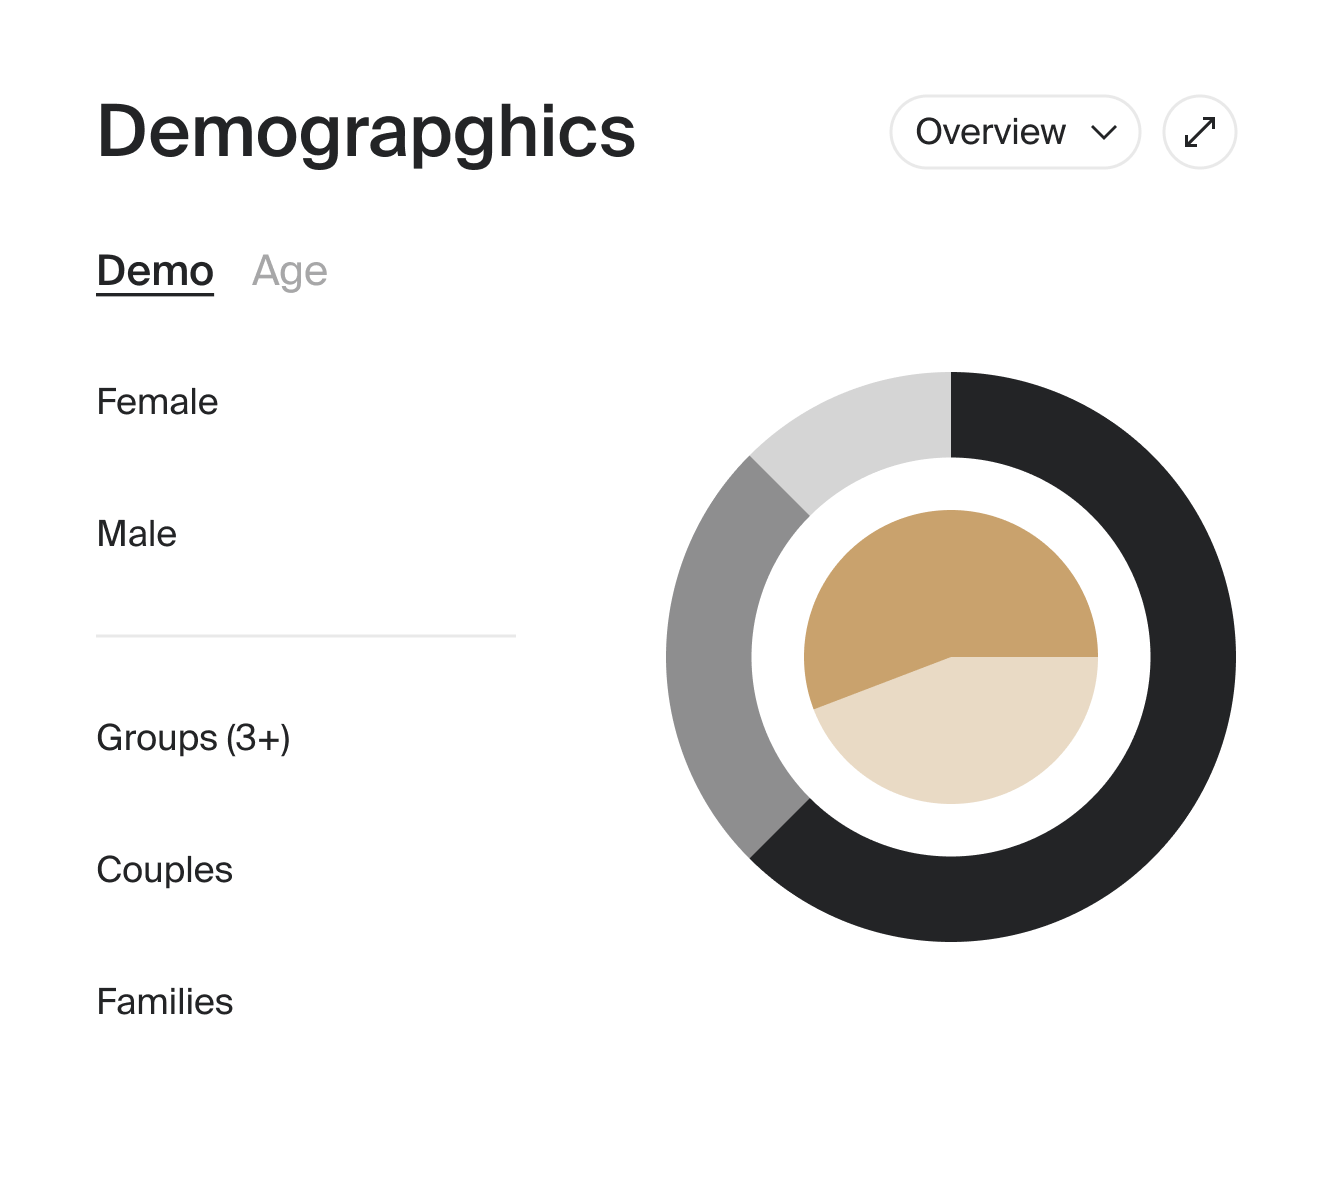Screen dimensions: 1332x1188
Task: Click the divider line under Male
Action: (x=305, y=634)
